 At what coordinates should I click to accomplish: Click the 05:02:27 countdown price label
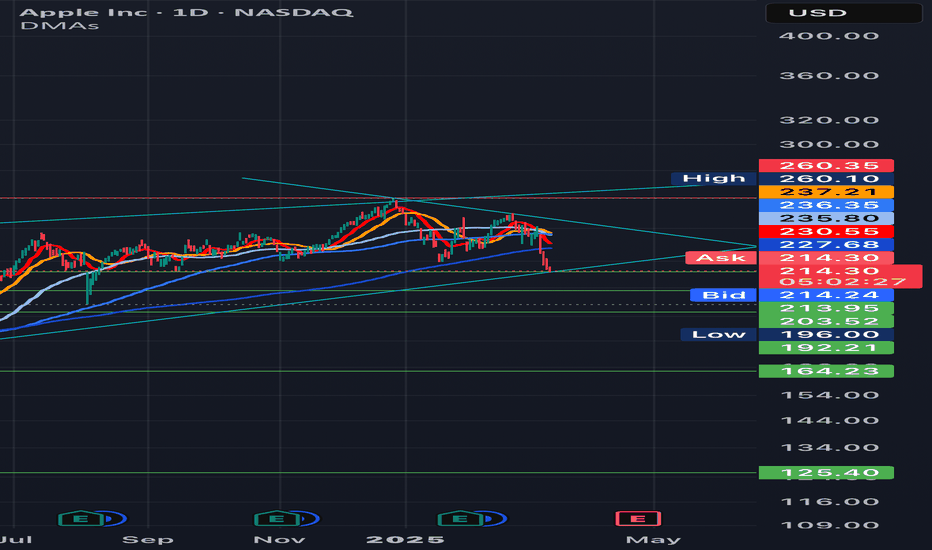pyautogui.click(x=840, y=276)
